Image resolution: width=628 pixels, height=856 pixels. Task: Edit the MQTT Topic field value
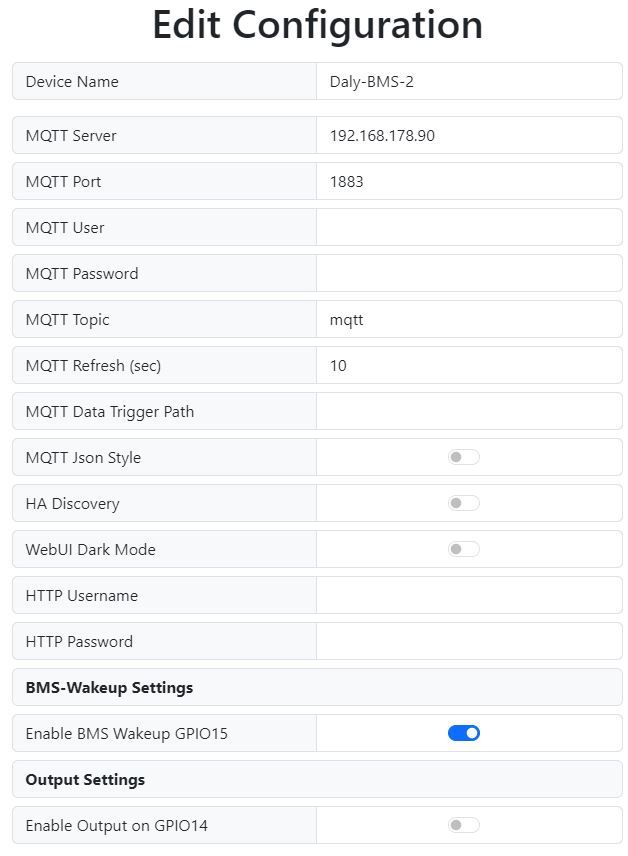pyautogui.click(x=469, y=319)
